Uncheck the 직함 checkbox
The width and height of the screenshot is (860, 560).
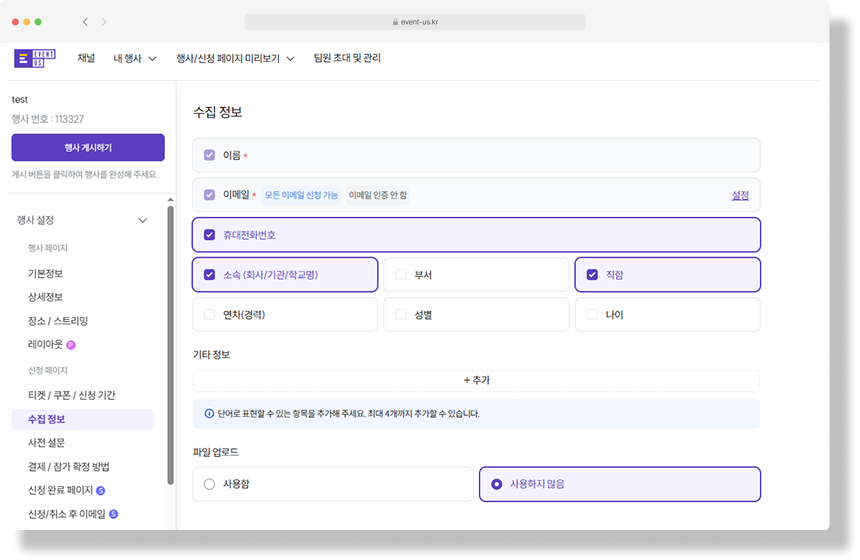pyautogui.click(x=592, y=274)
